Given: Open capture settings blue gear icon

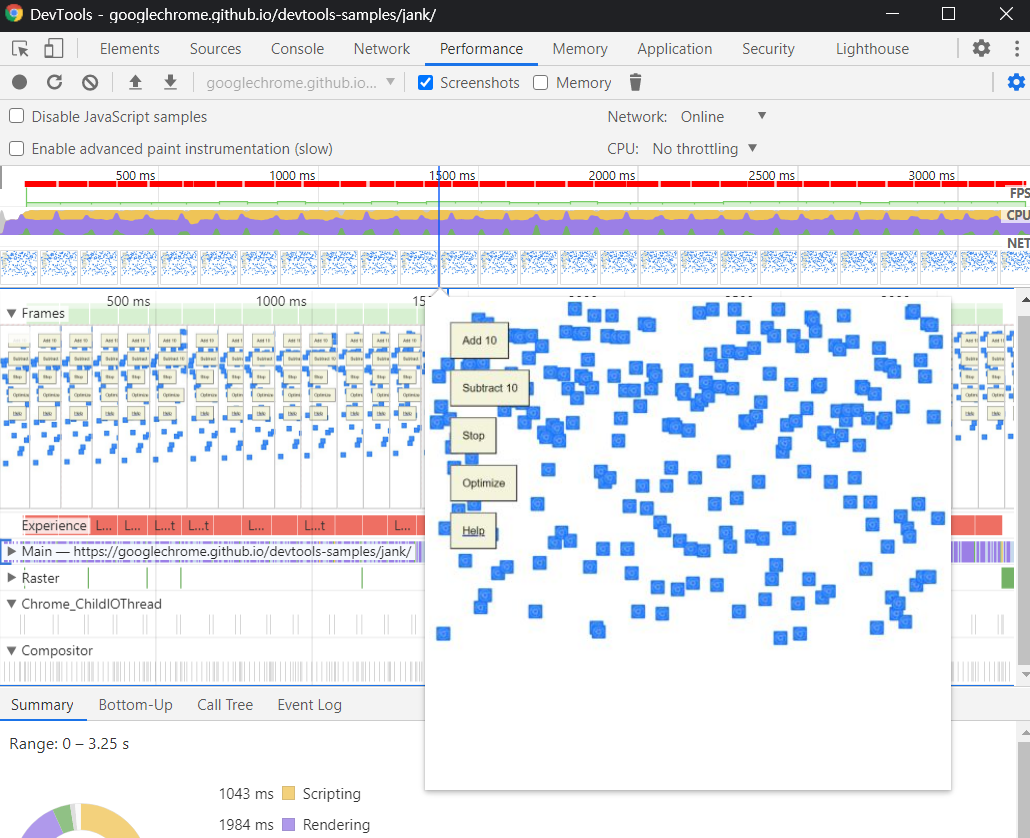Looking at the screenshot, I should (1016, 82).
